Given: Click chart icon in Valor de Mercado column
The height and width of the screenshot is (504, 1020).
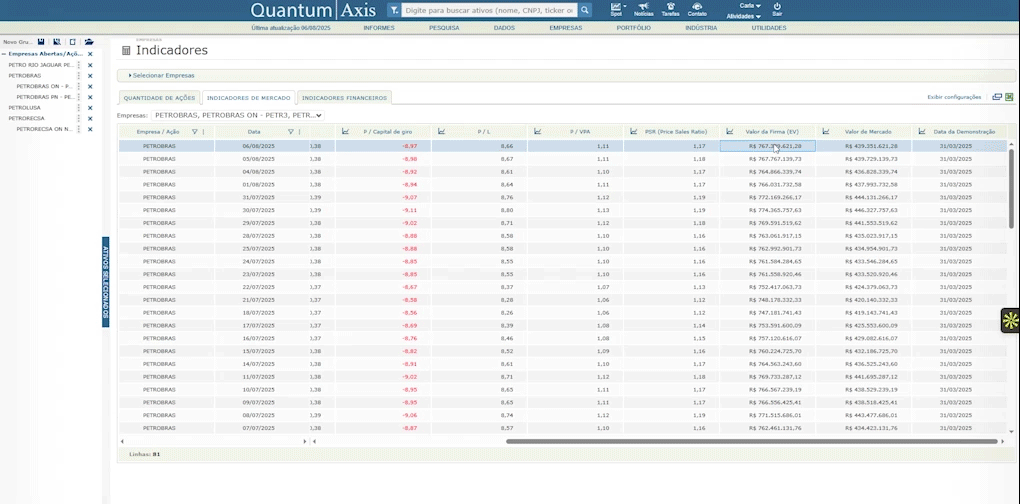Looking at the screenshot, I should [x=826, y=131].
